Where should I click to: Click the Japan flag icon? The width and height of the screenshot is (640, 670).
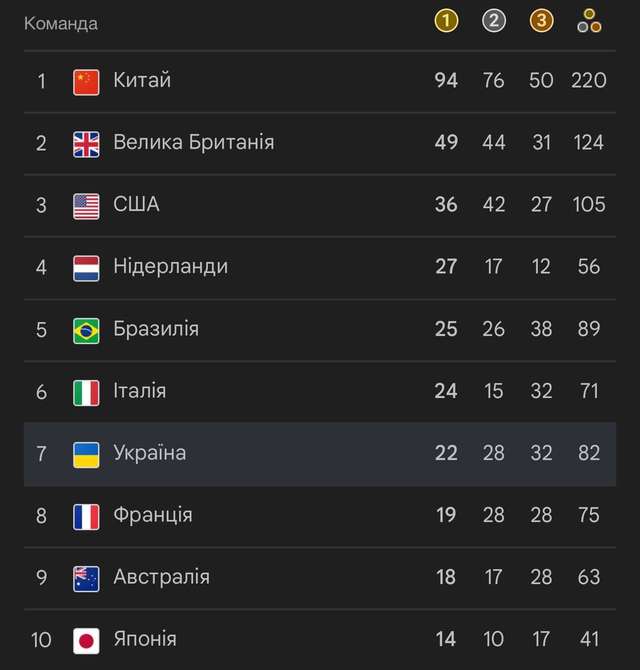(x=86, y=640)
